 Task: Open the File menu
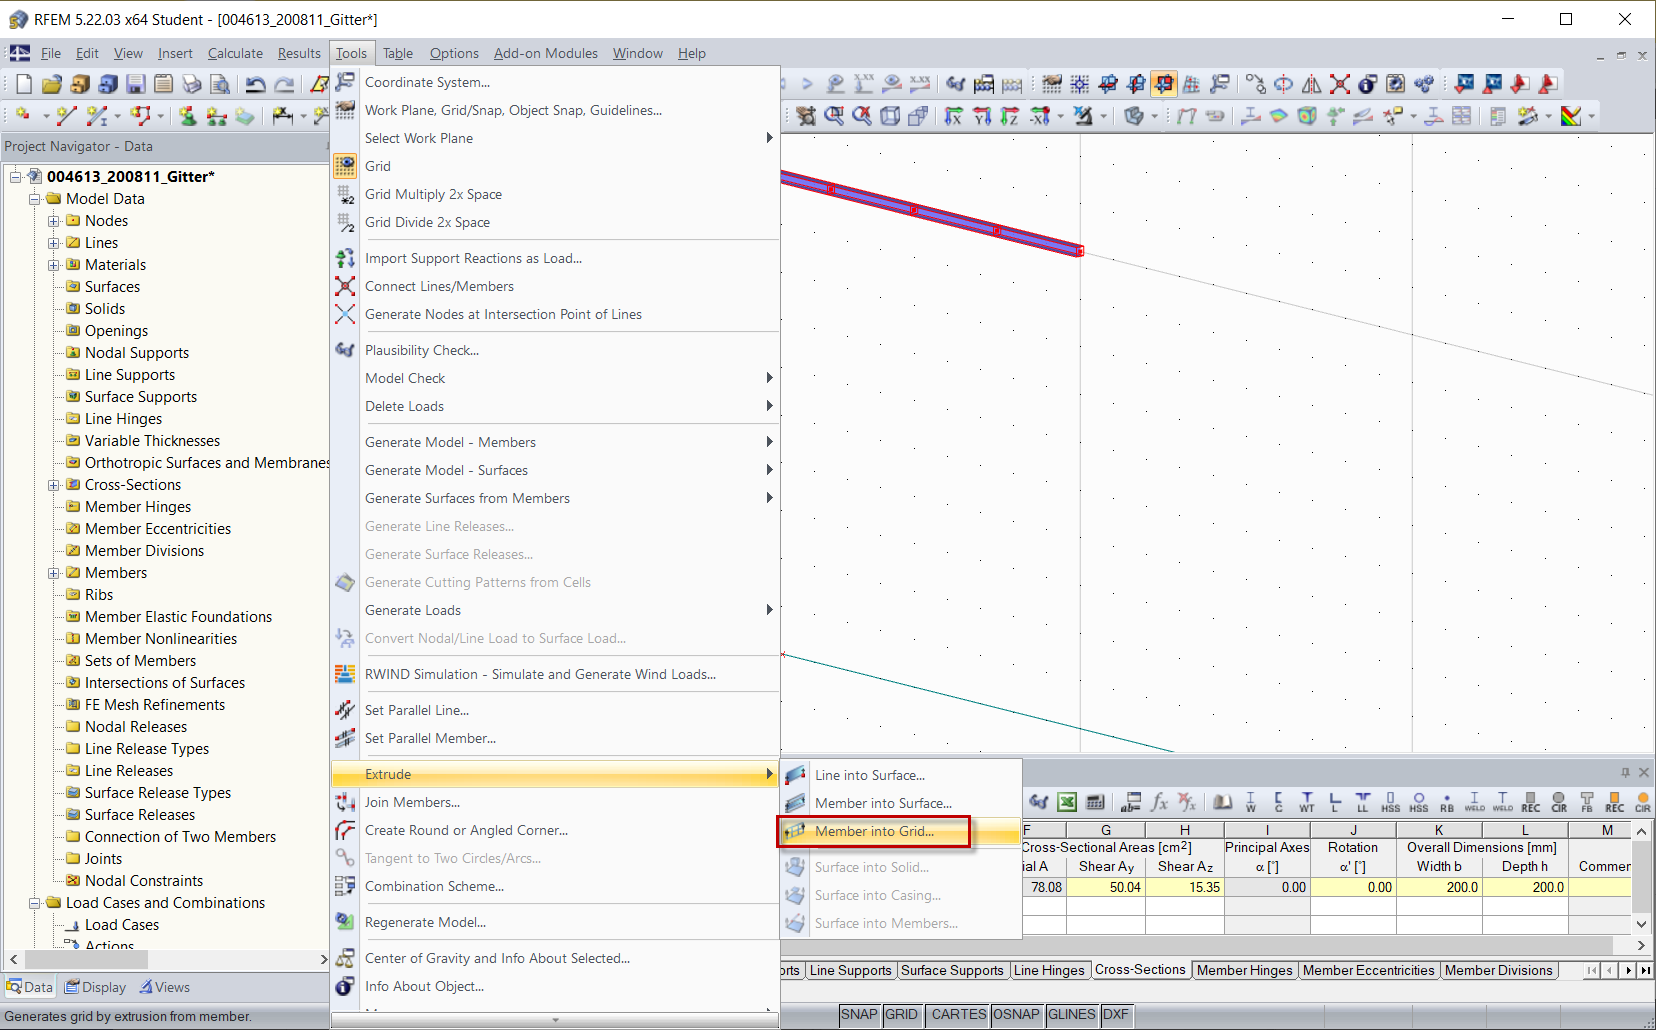click(51, 53)
